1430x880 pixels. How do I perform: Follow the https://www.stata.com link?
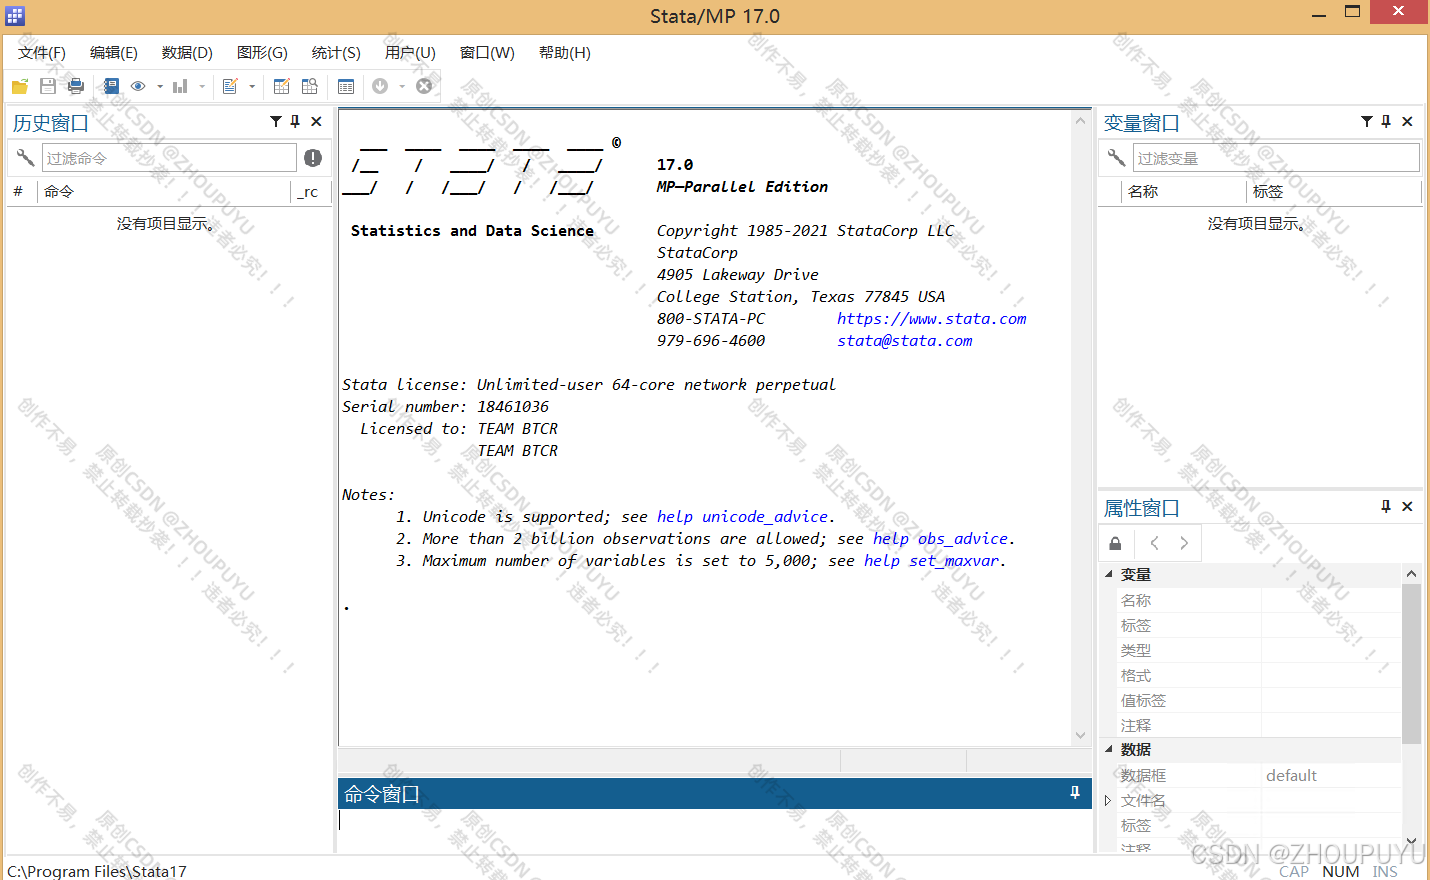pos(932,319)
